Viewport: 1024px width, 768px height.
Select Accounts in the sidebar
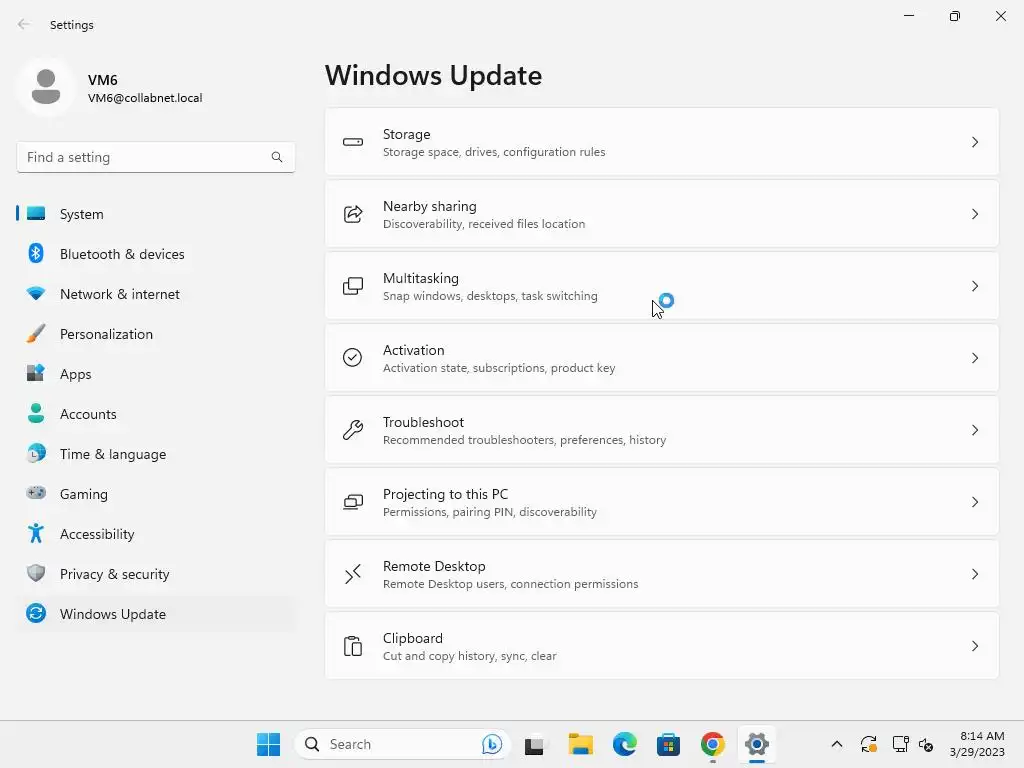click(155, 413)
